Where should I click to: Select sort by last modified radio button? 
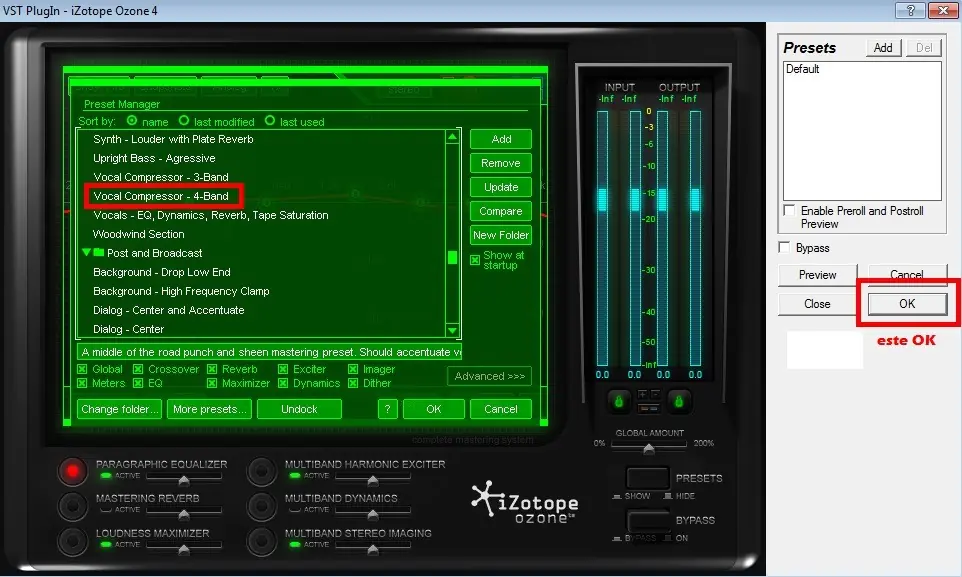[184, 120]
